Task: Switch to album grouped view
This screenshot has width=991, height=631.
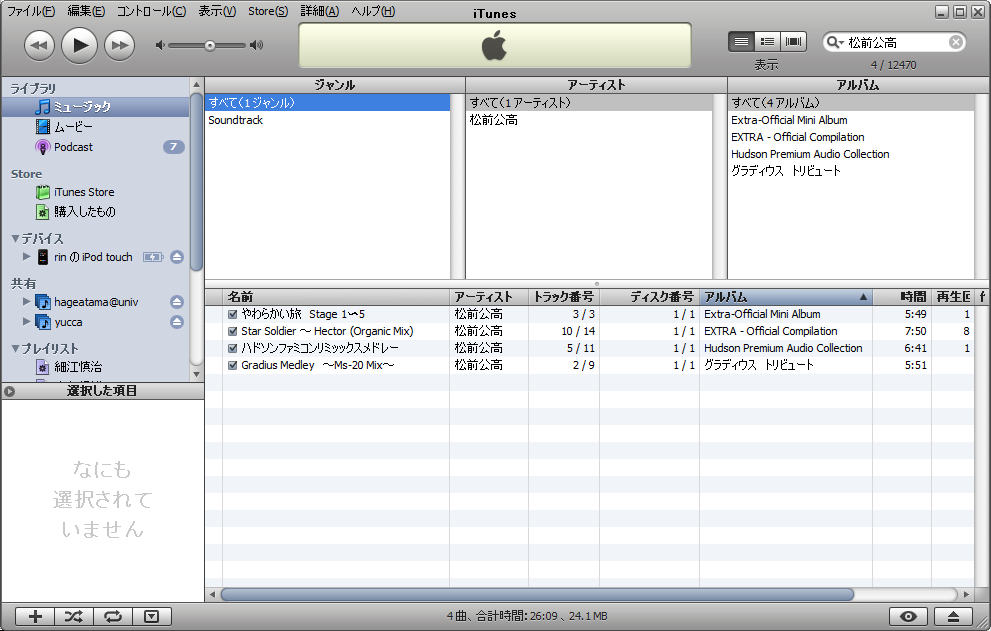Action: 767,42
